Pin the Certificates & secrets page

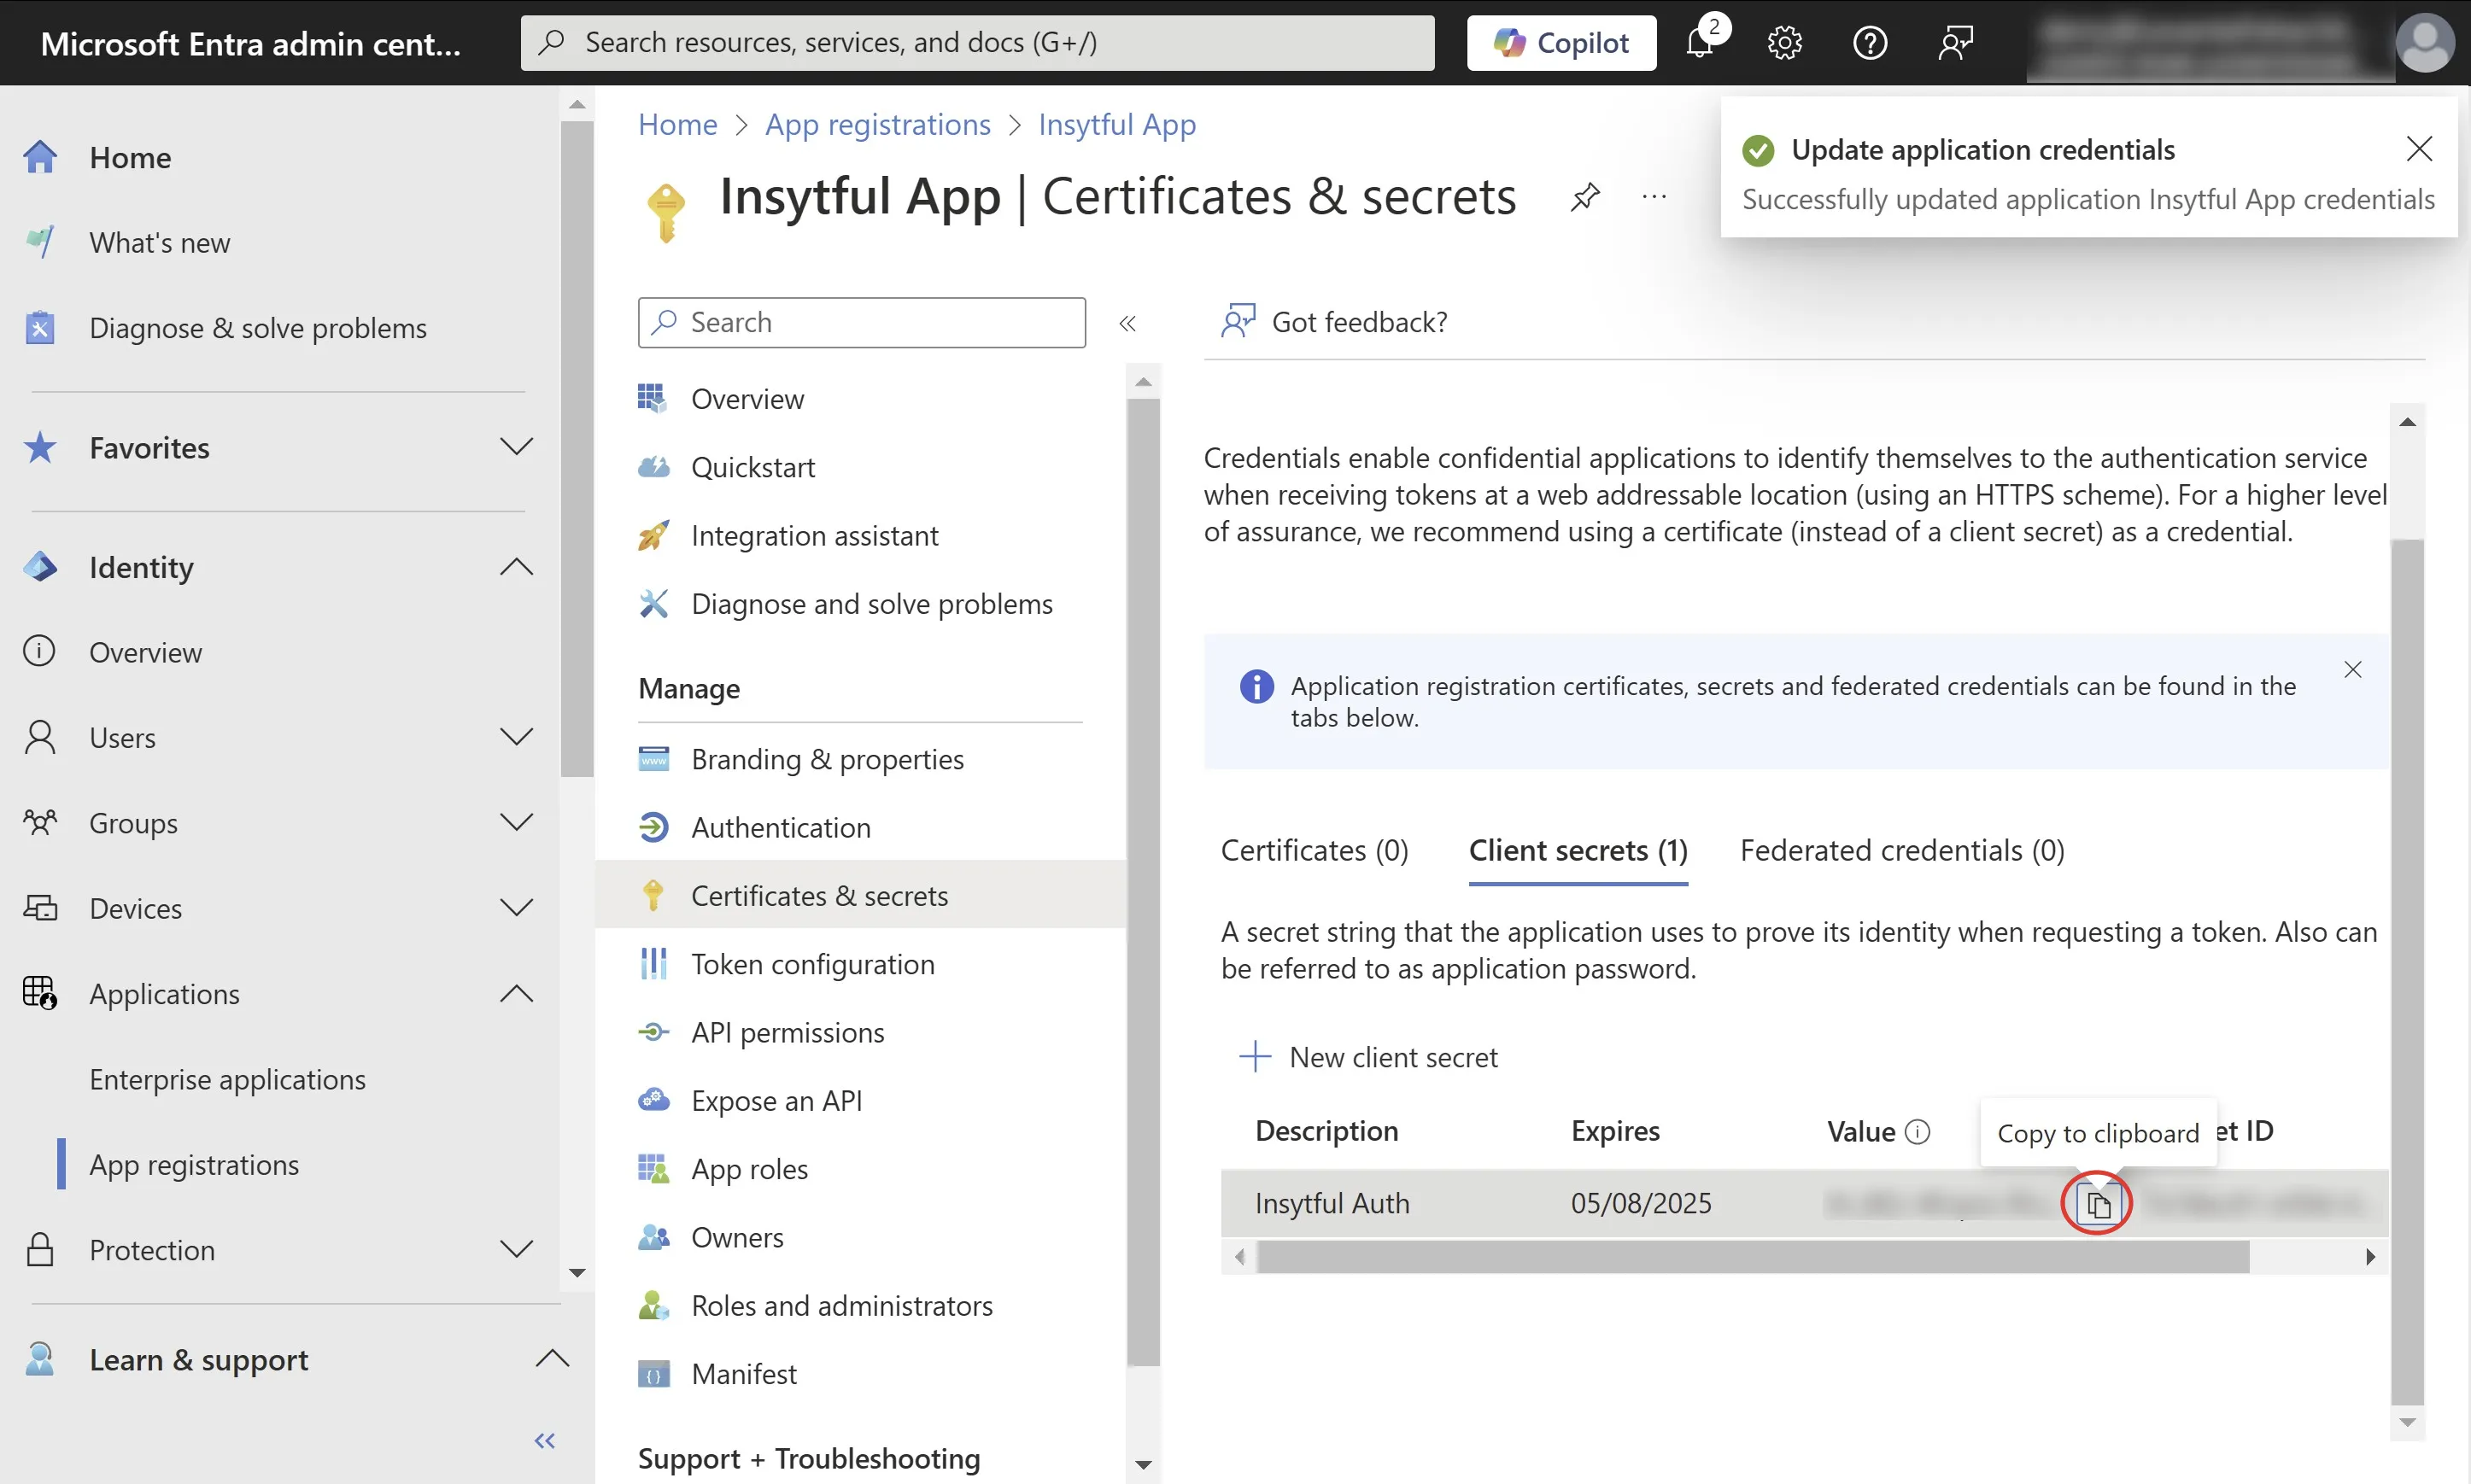1585,197
